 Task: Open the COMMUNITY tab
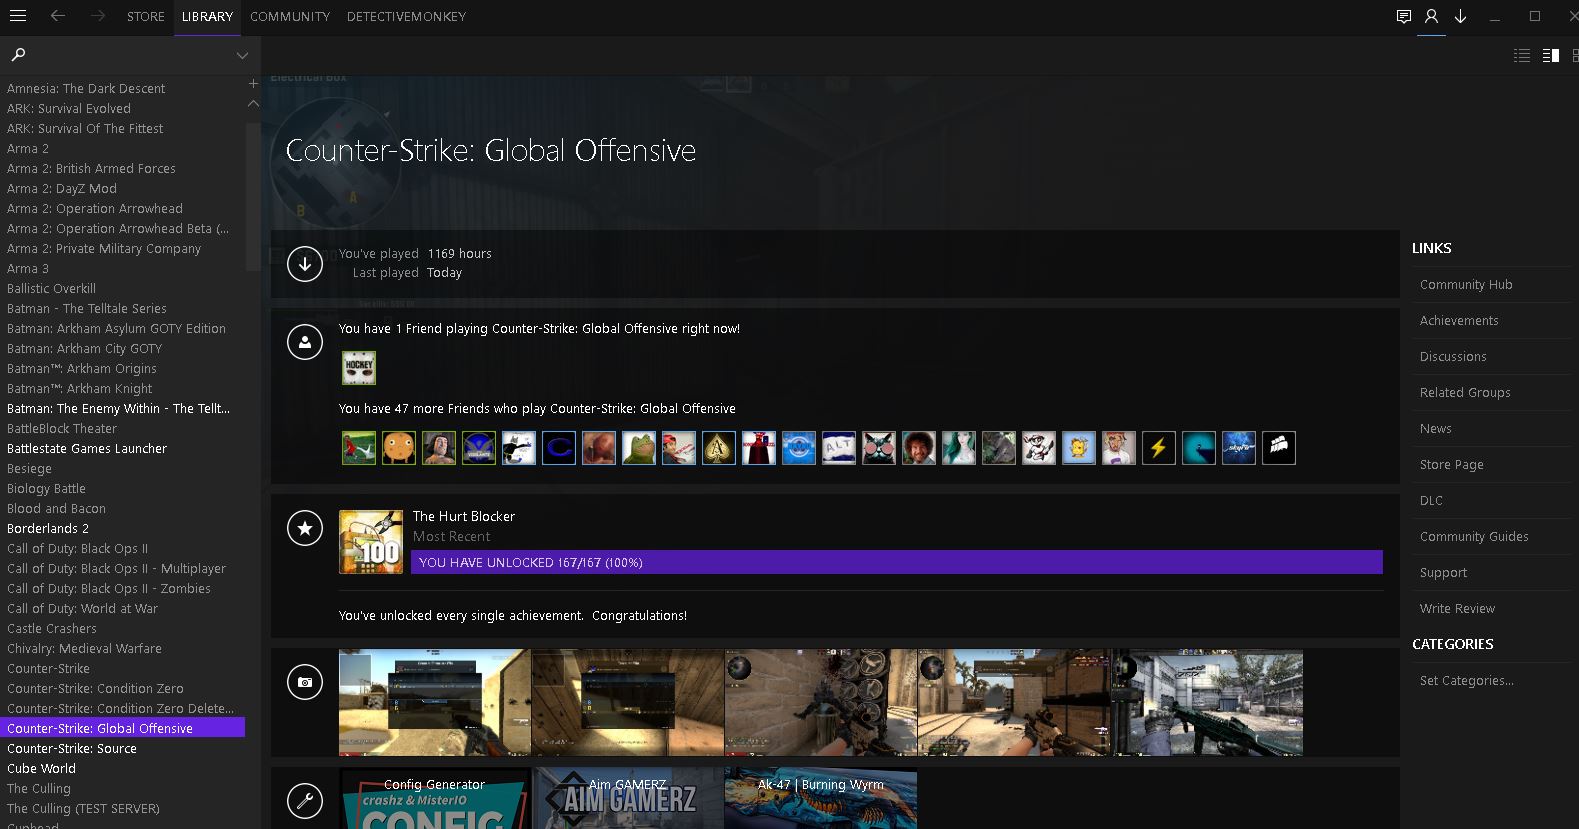[x=290, y=17]
